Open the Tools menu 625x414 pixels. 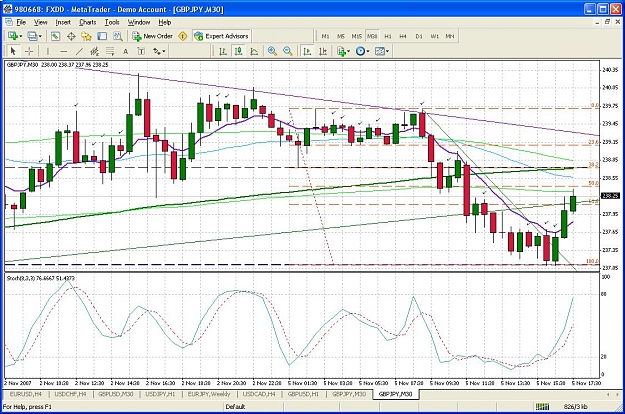112,22
